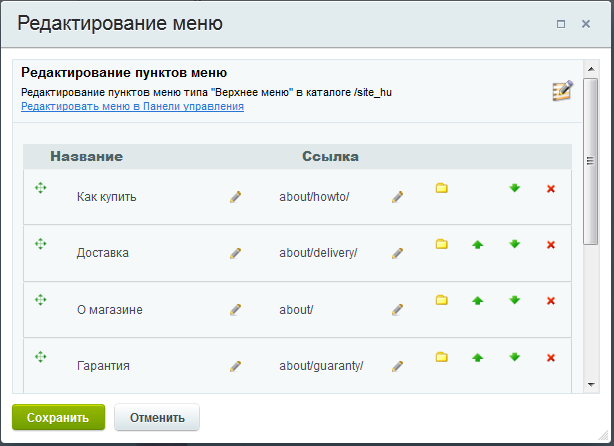Select the Доставка name text
Viewport: 614px width, 446px height.
(103, 253)
